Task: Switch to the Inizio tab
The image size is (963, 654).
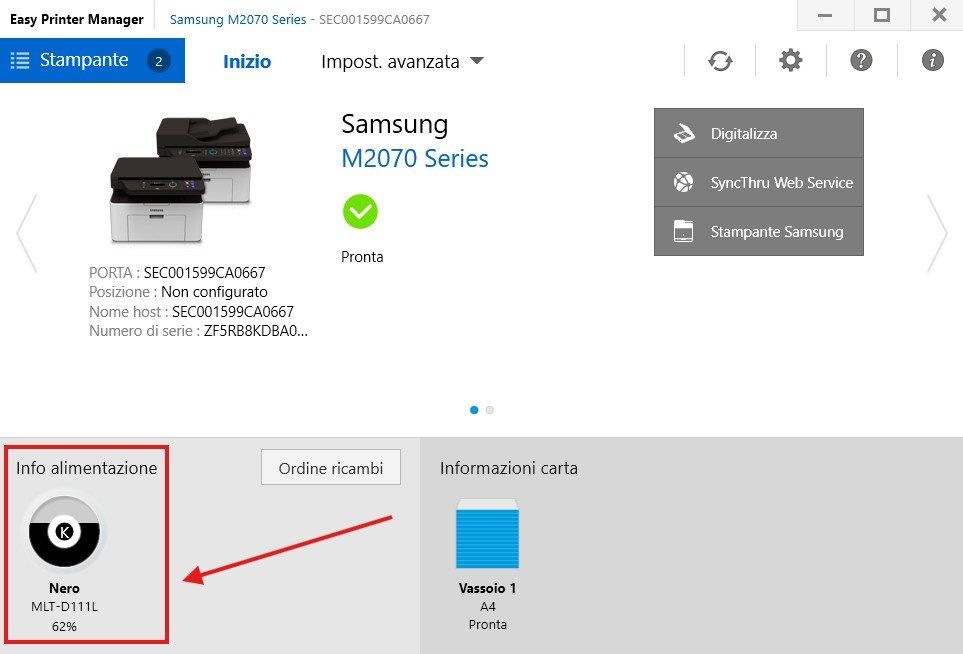Action: click(247, 61)
